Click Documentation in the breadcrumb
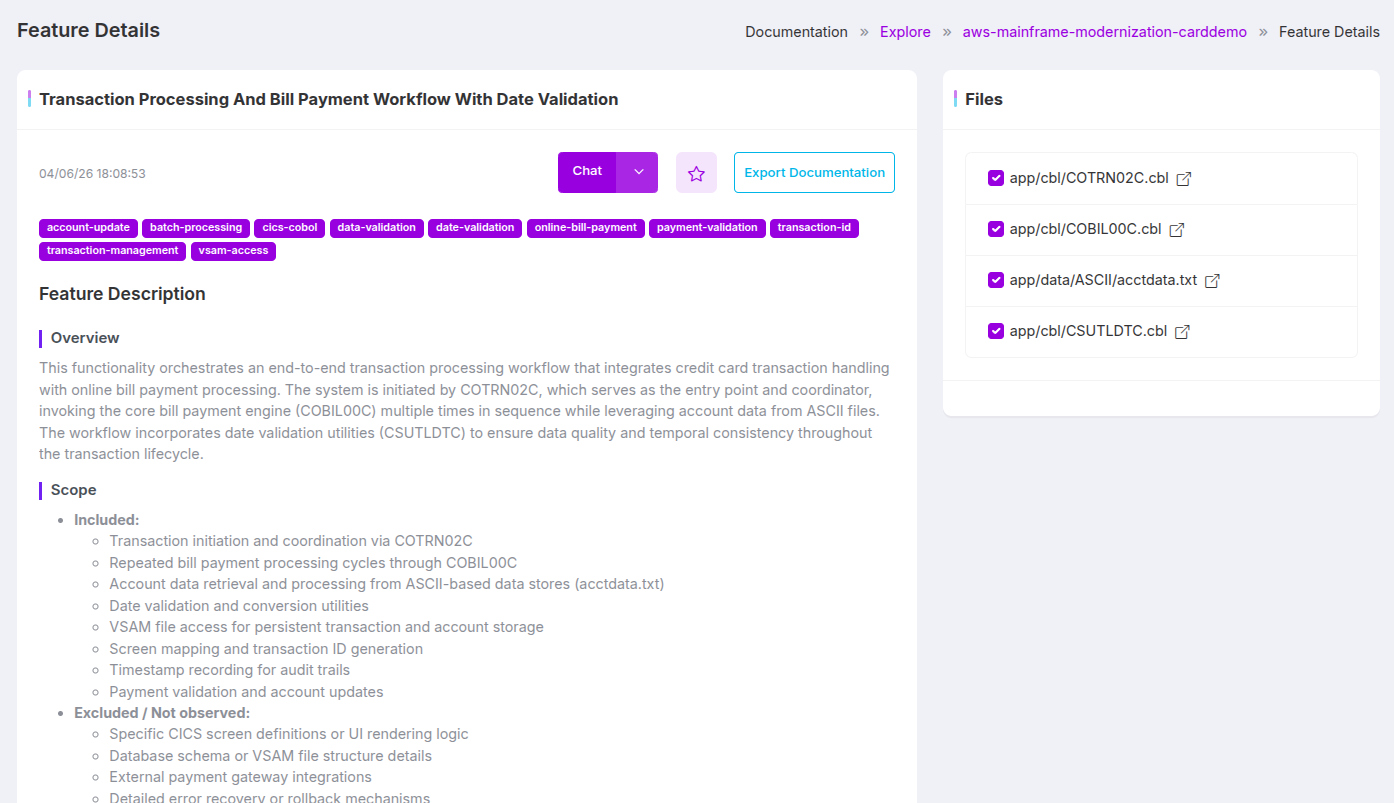 tap(796, 32)
